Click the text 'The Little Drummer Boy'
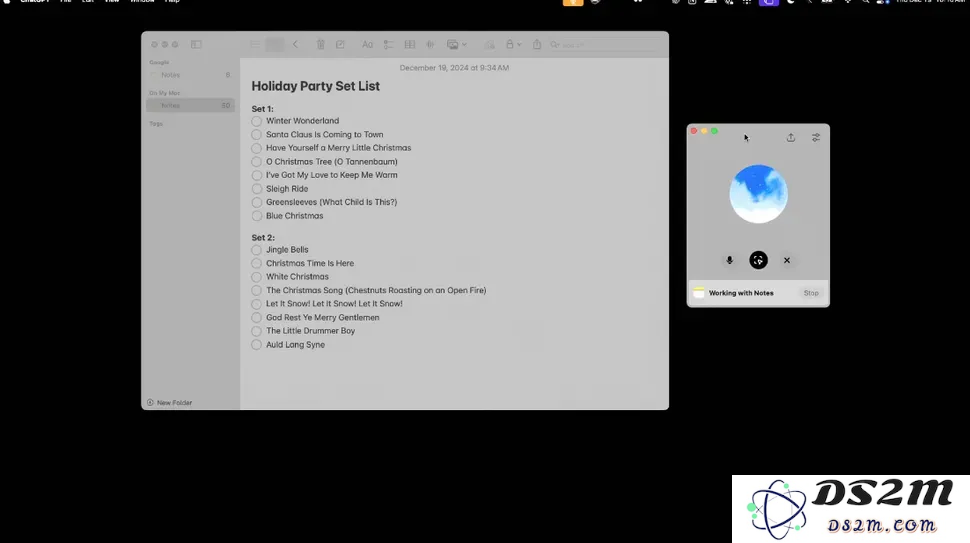The height and width of the screenshot is (543, 970). pos(311,331)
